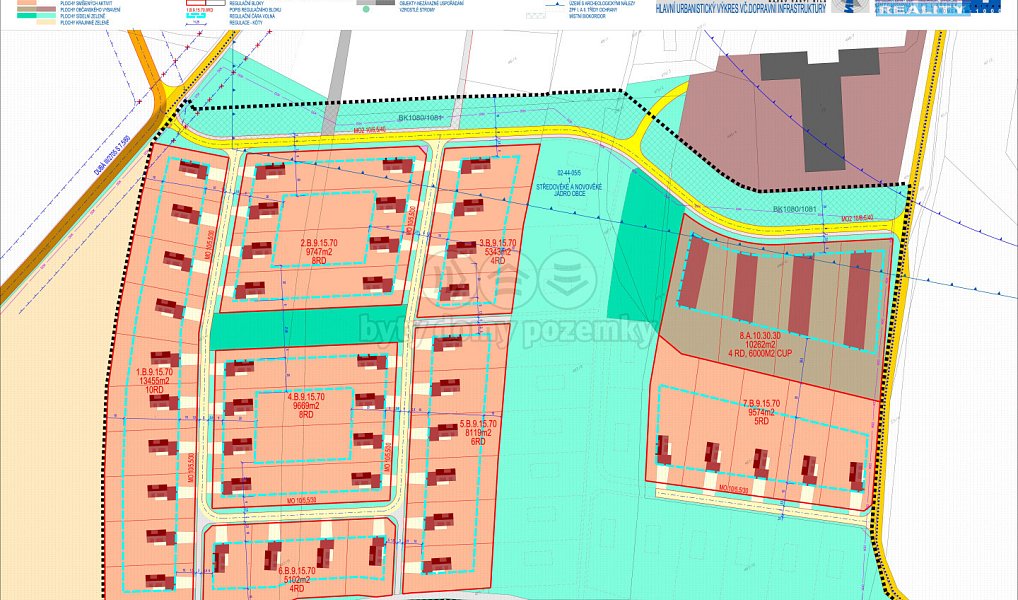
Task: Click the legend entry 'MÍSTNÍ BIOKORIDOR'
Action: click(x=587, y=16)
